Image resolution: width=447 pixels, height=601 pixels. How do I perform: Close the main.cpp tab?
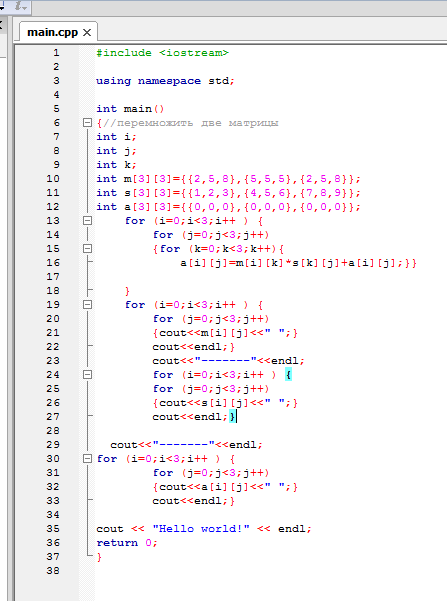pos(87,33)
